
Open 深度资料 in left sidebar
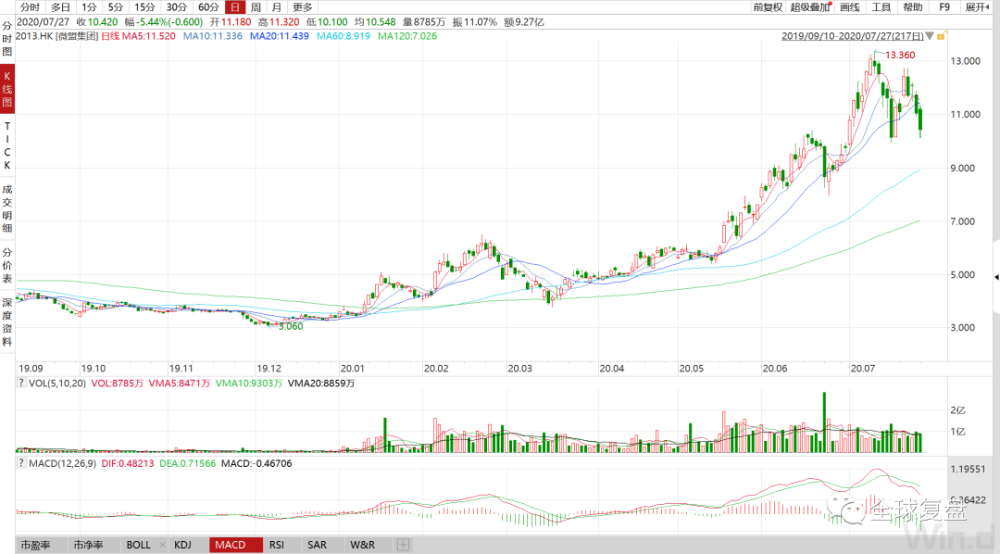7,322
